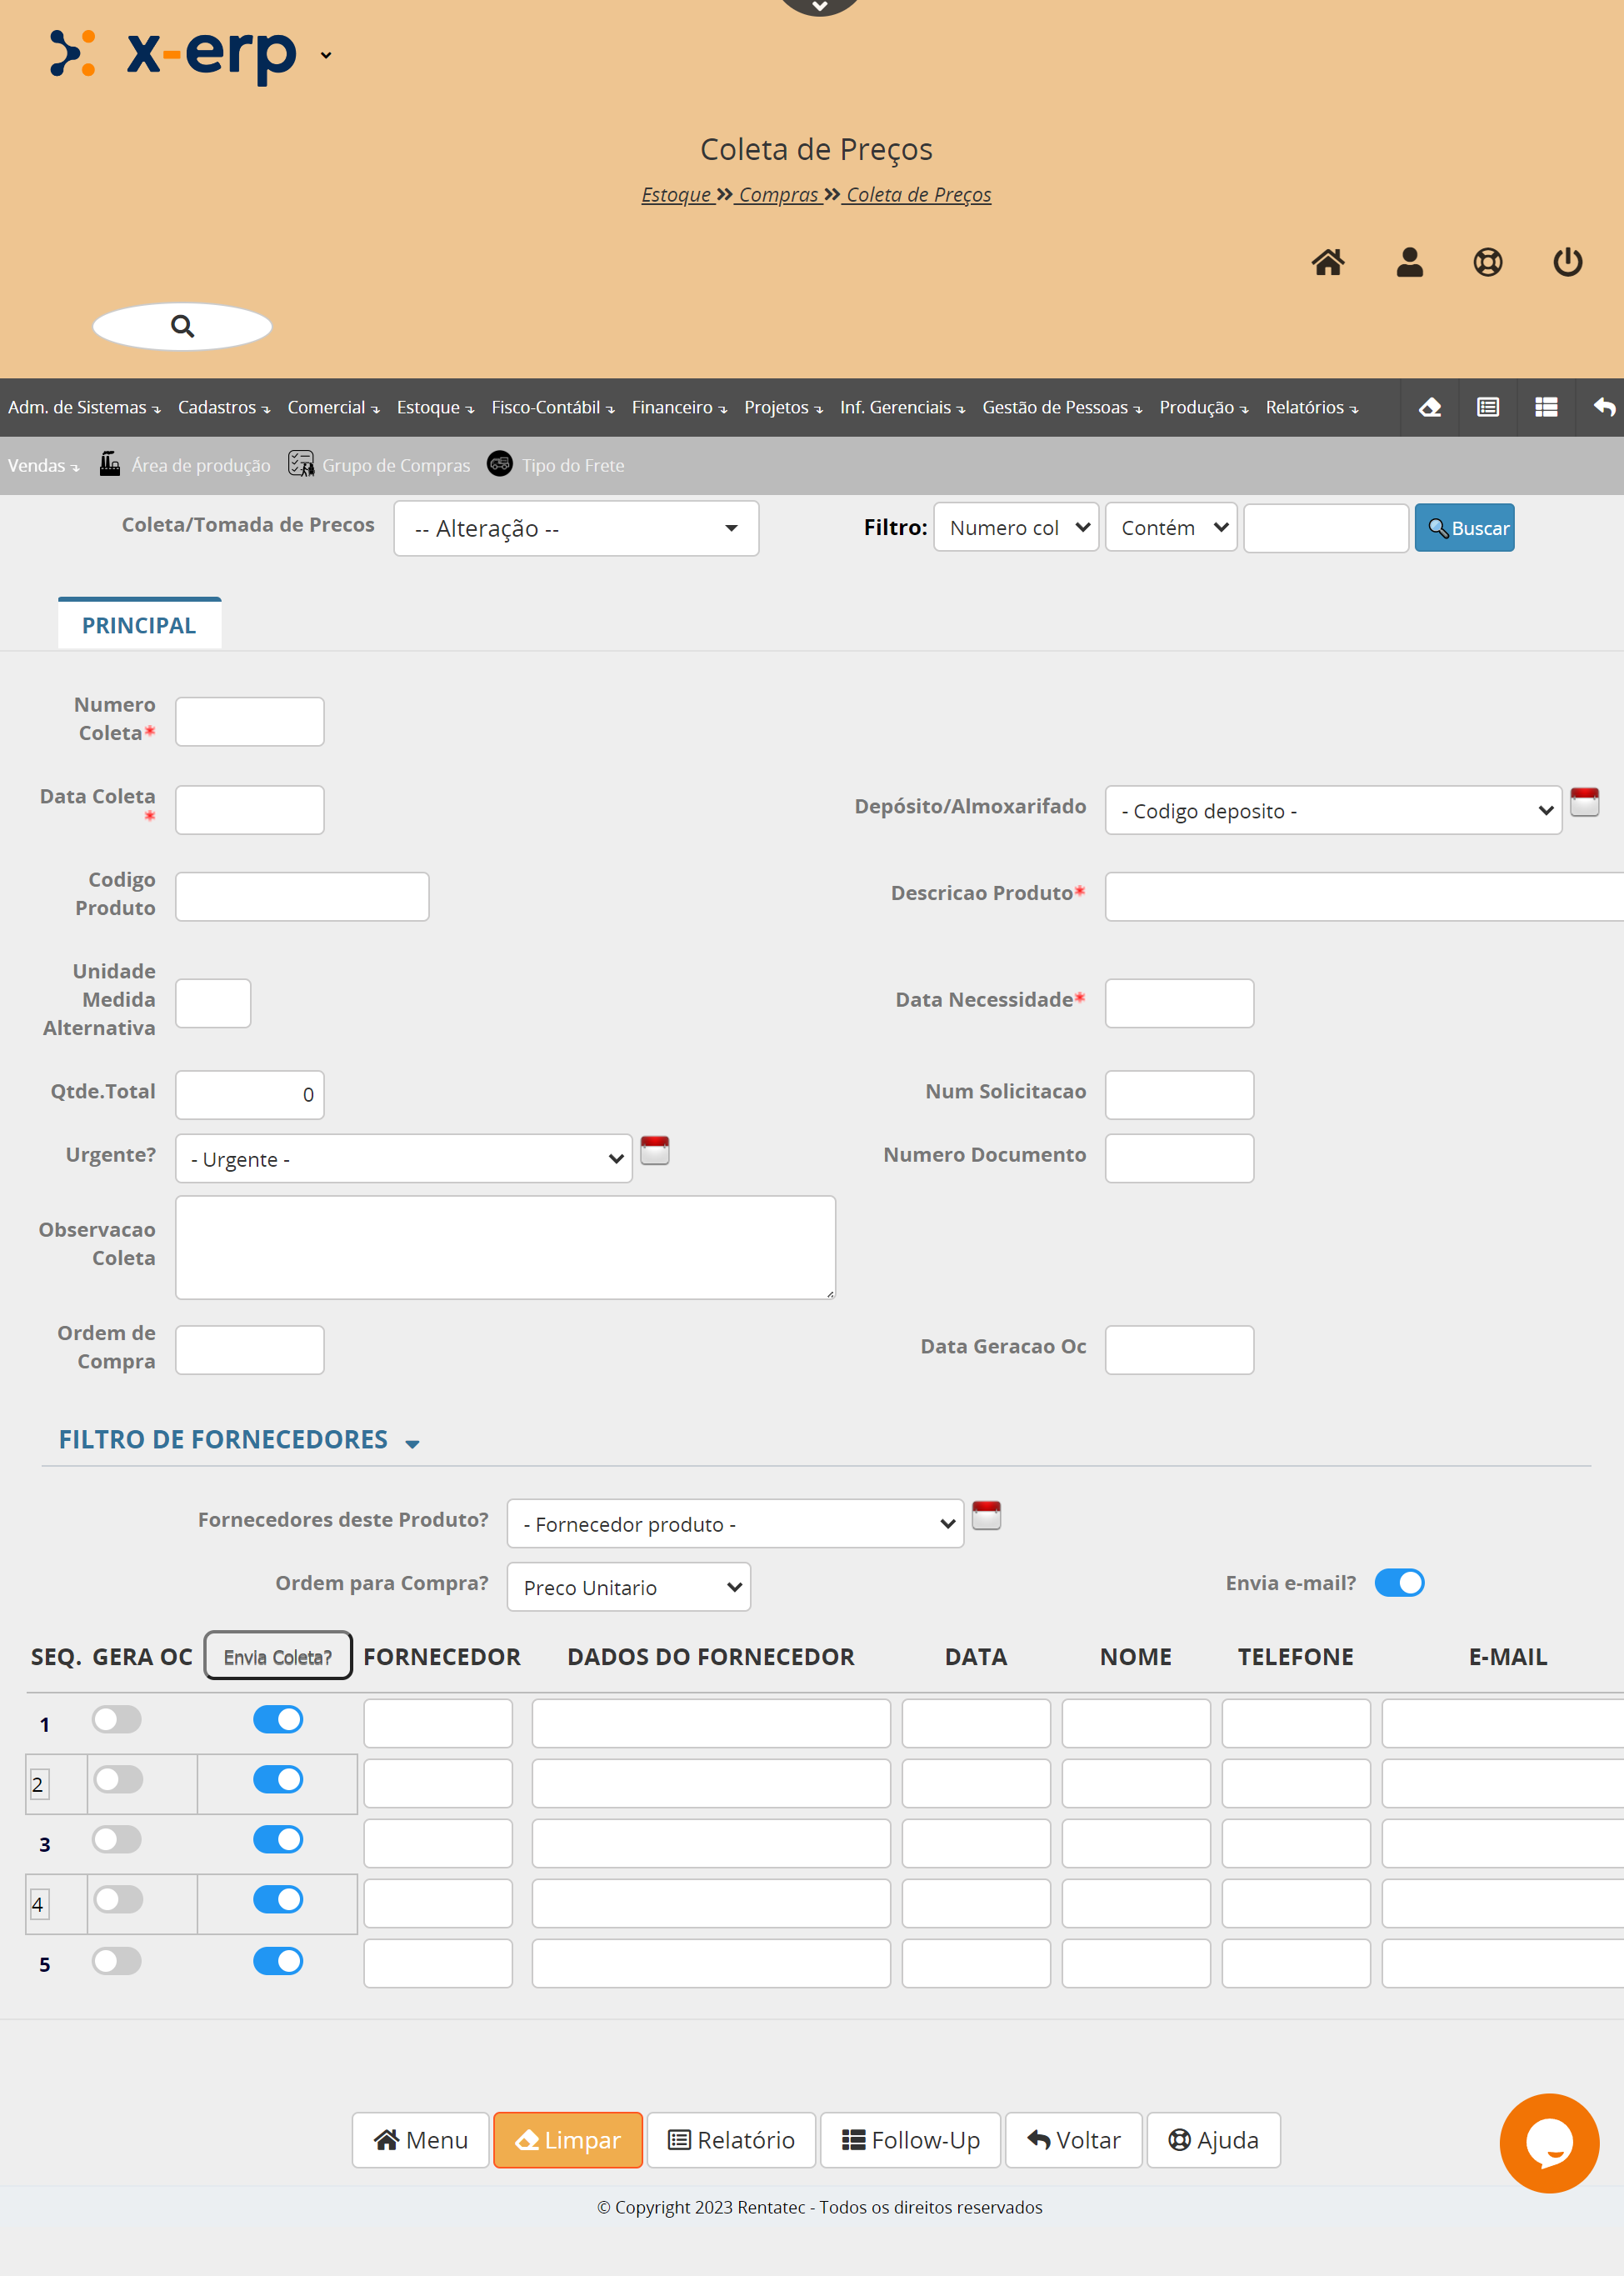This screenshot has width=1624, height=2276.
Task: Toggle the Envia e-mail switch
Action: click(x=1399, y=1583)
